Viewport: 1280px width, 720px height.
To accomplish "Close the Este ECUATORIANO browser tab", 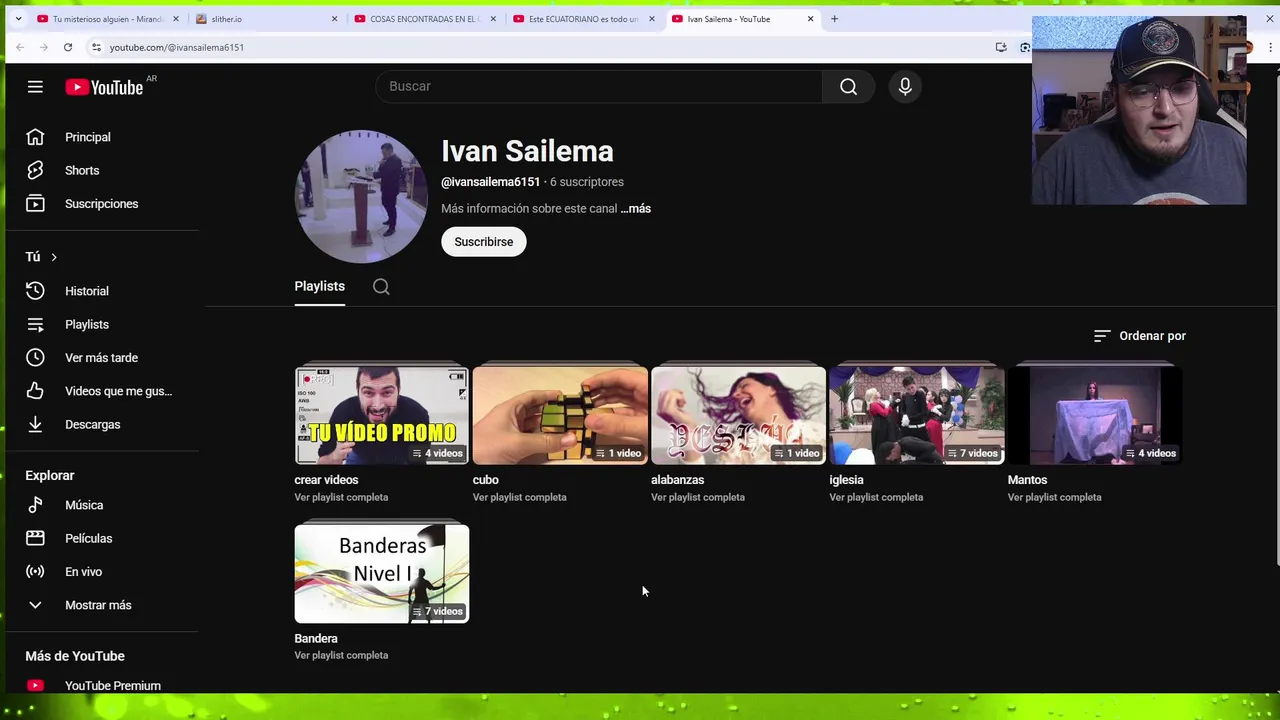I will (x=652, y=19).
